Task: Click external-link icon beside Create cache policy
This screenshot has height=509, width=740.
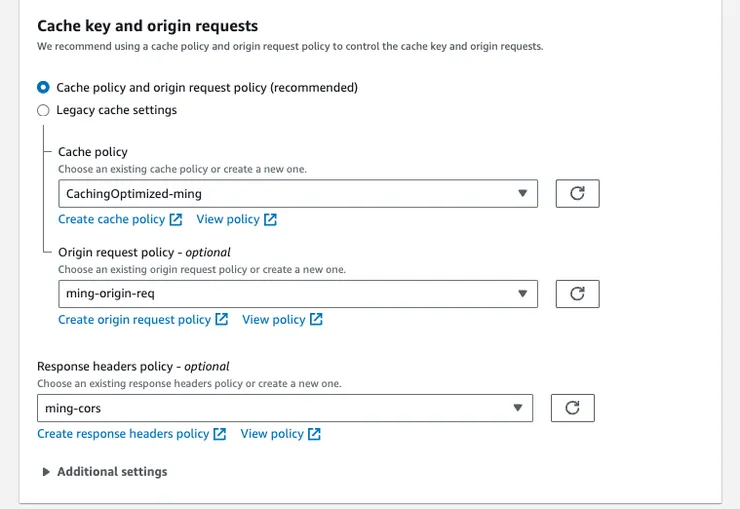Action: tap(176, 219)
